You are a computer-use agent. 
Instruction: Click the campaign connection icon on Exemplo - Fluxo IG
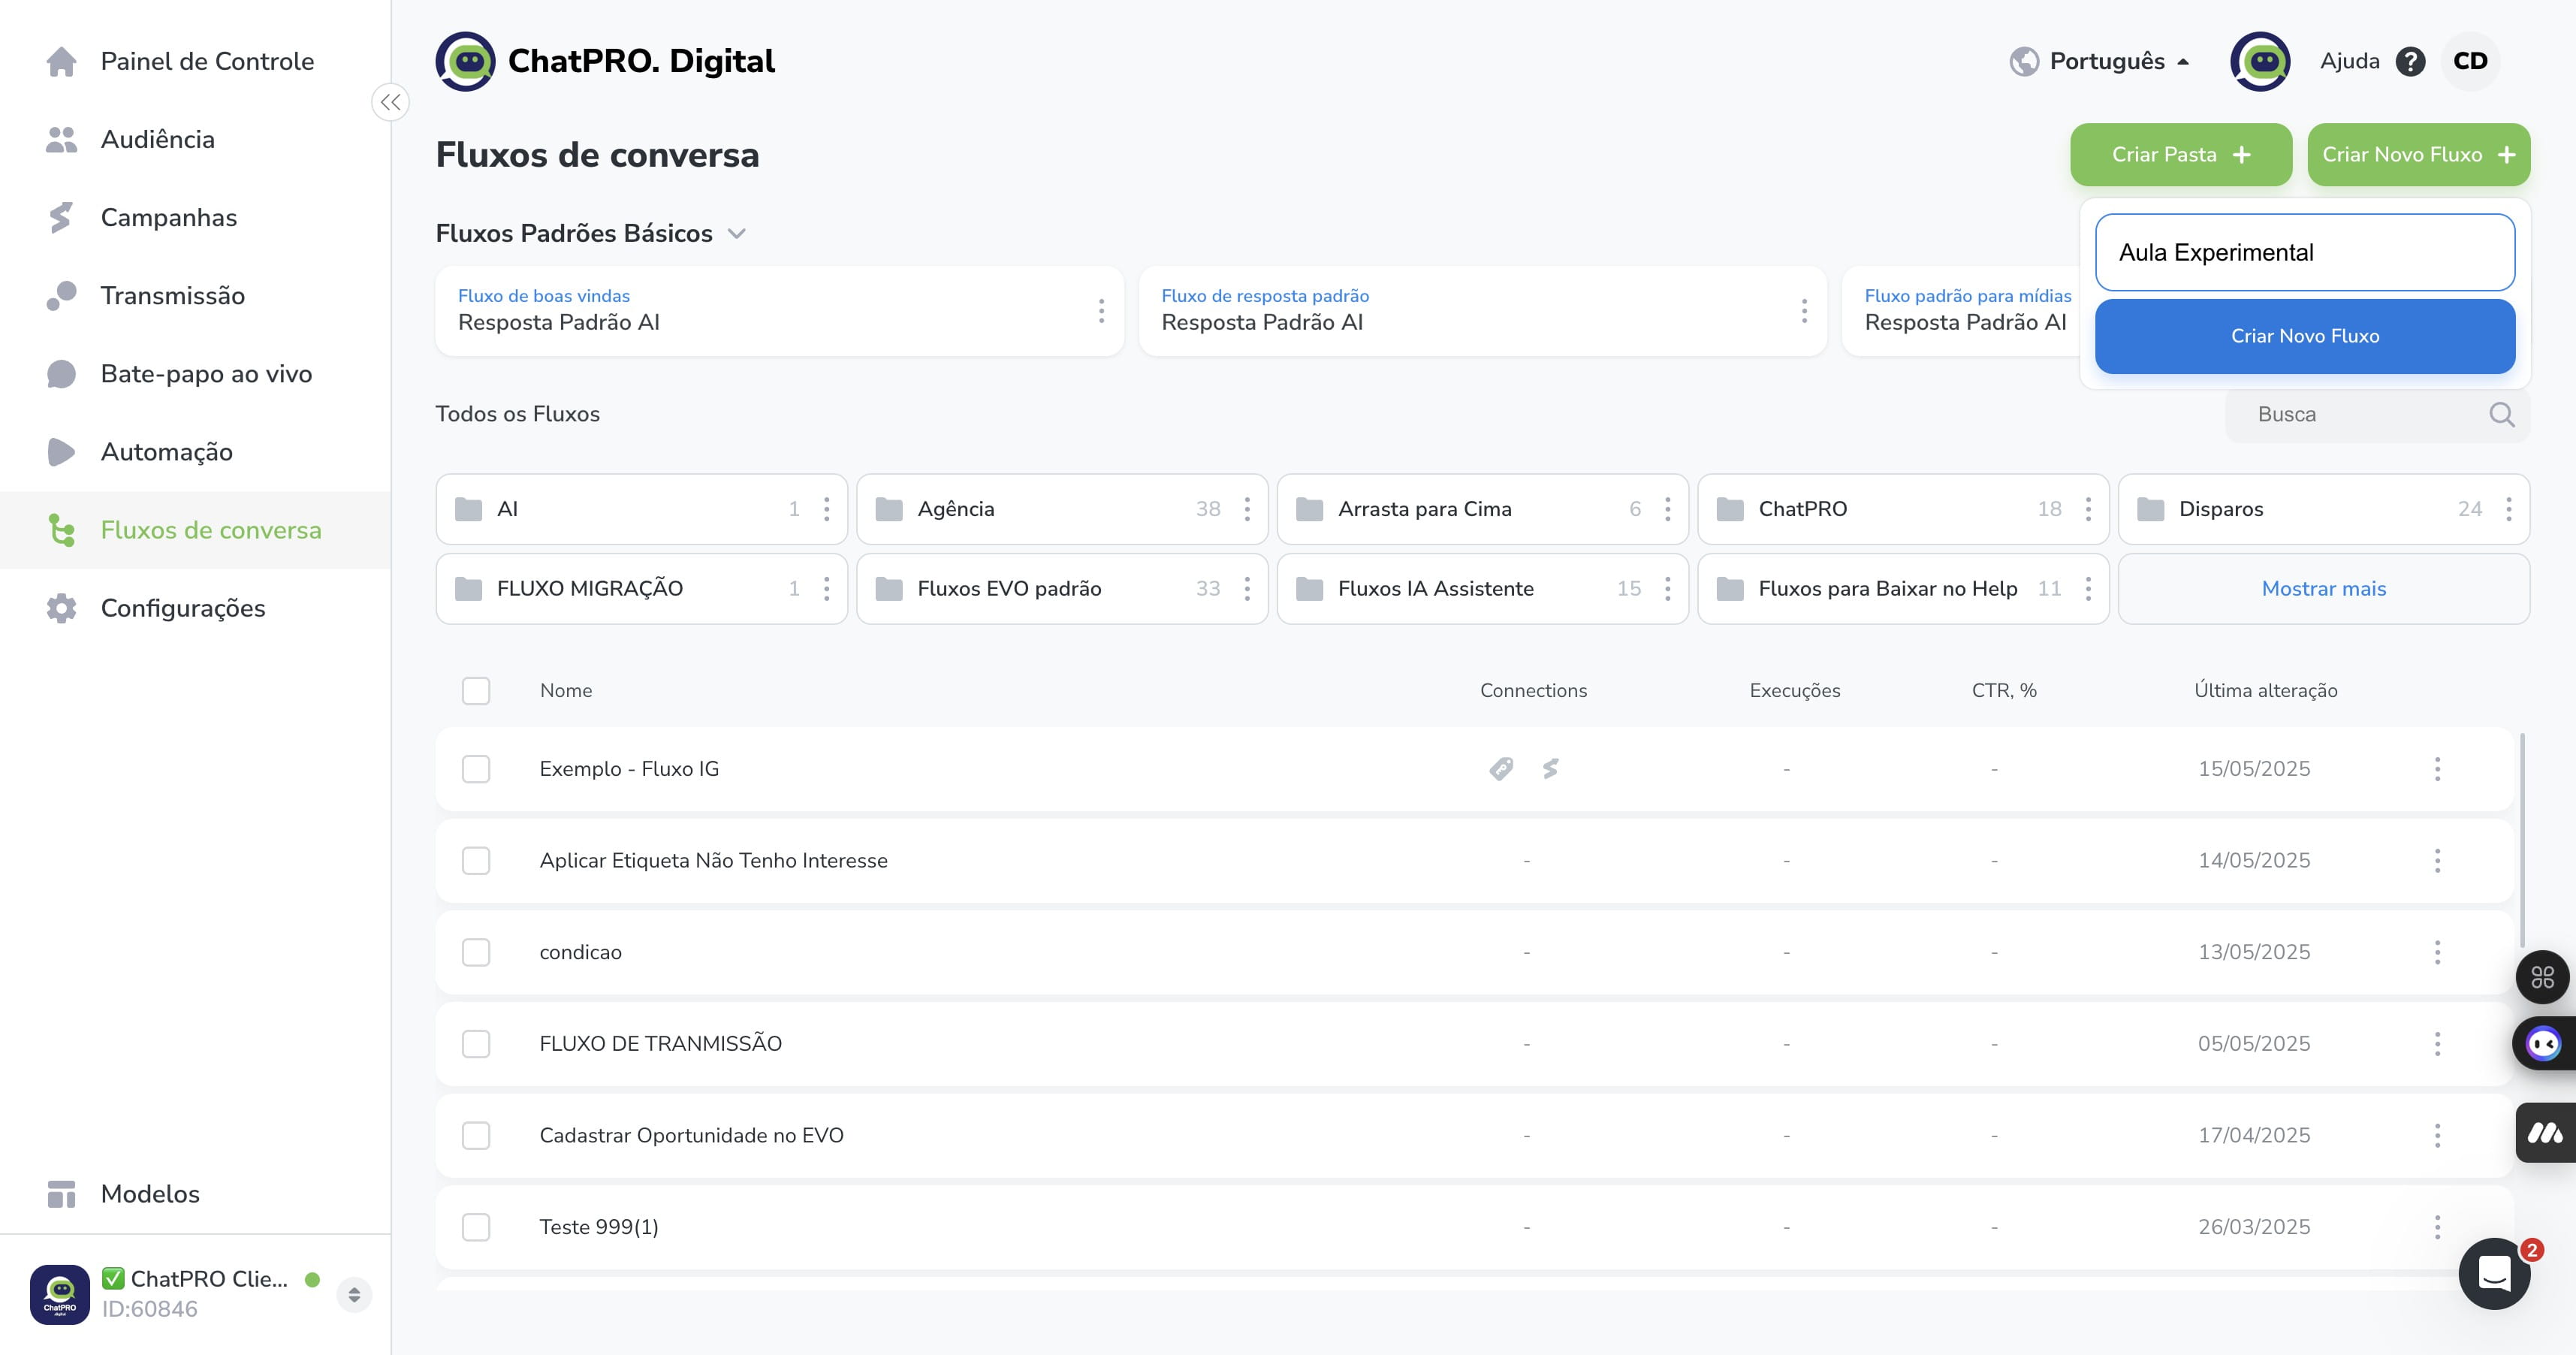coord(1550,769)
